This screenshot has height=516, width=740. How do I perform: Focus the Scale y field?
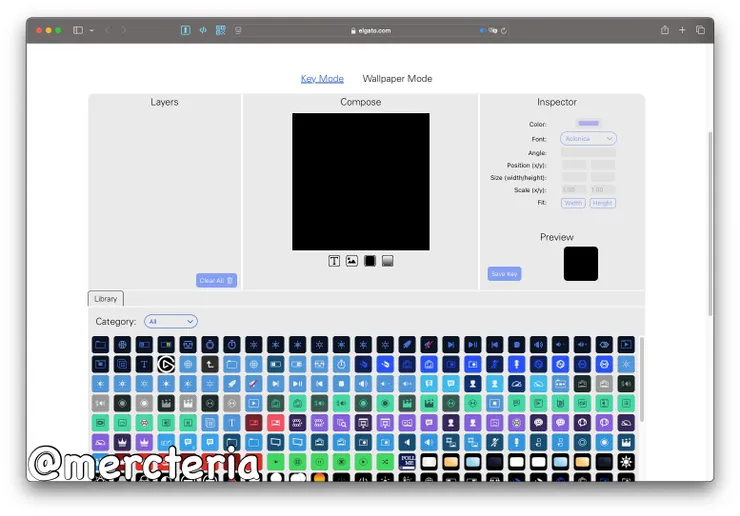[x=603, y=189]
